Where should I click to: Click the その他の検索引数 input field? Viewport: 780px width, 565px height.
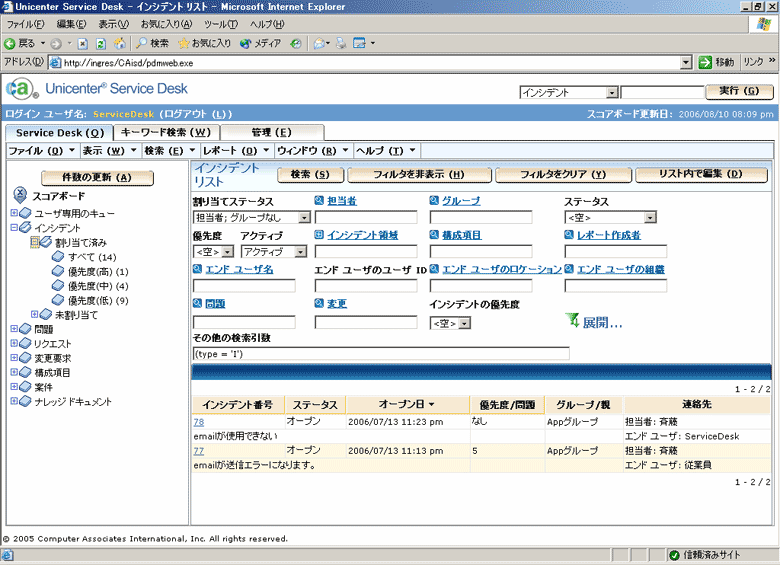pyautogui.click(x=381, y=354)
